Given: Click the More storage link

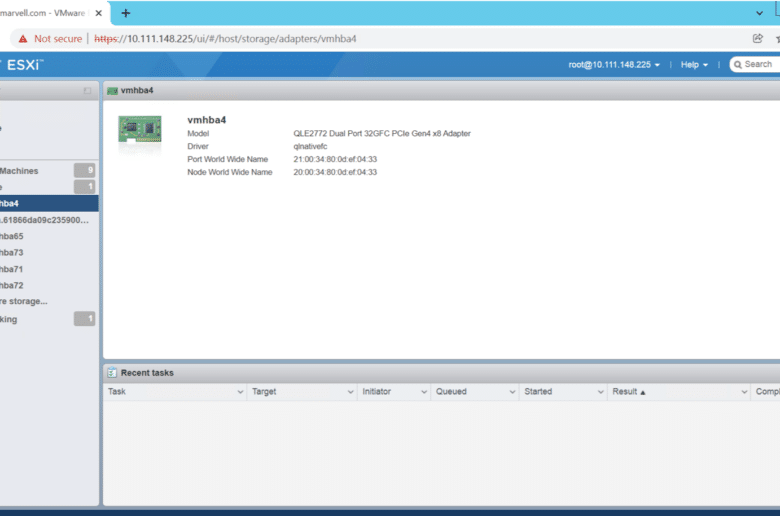Looking at the screenshot, I should click(x=24, y=302).
